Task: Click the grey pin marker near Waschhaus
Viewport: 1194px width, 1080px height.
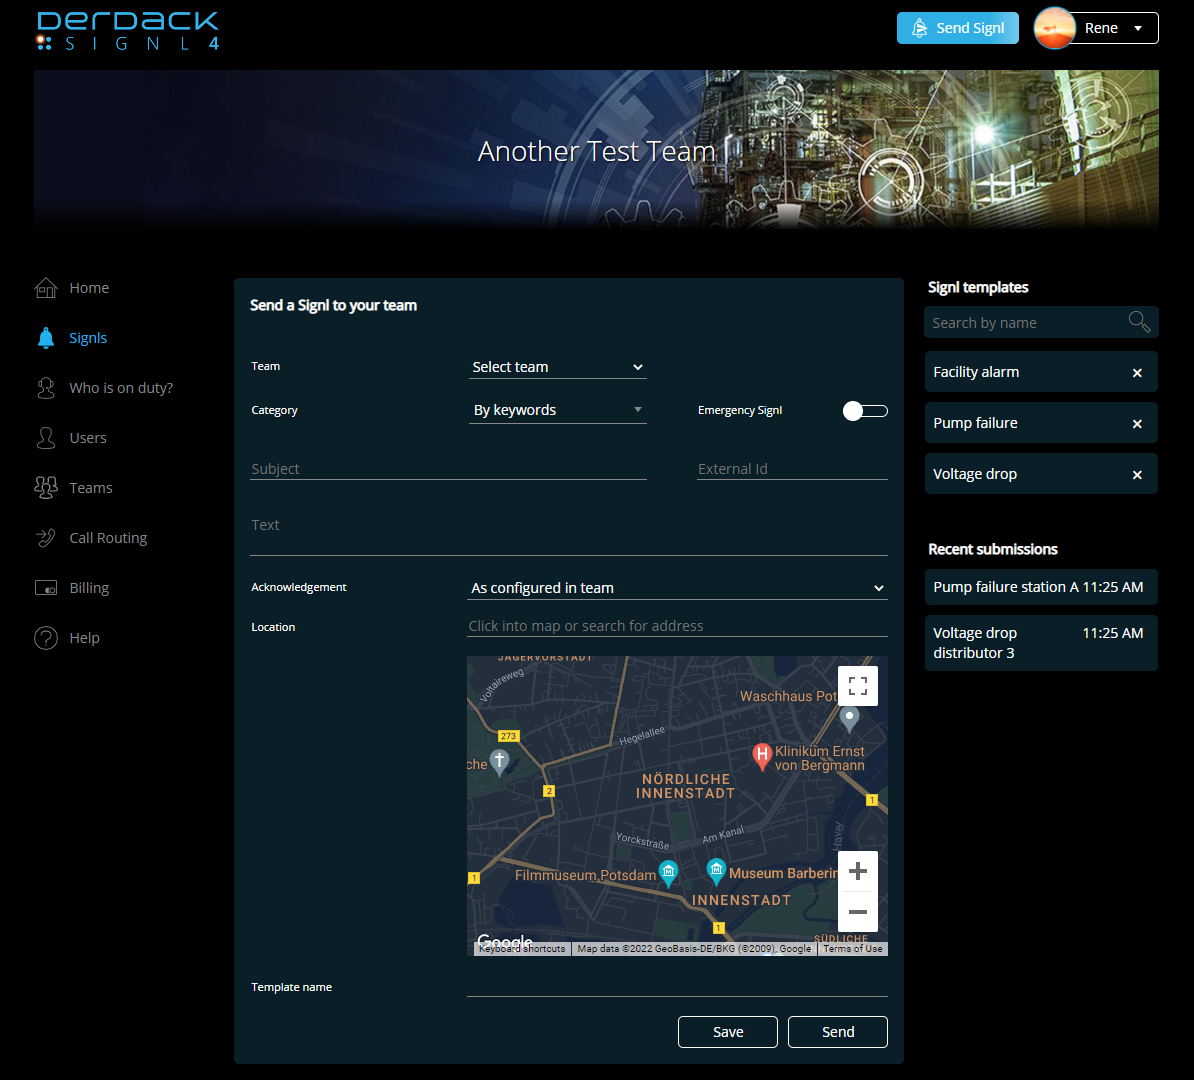Action: 849,717
